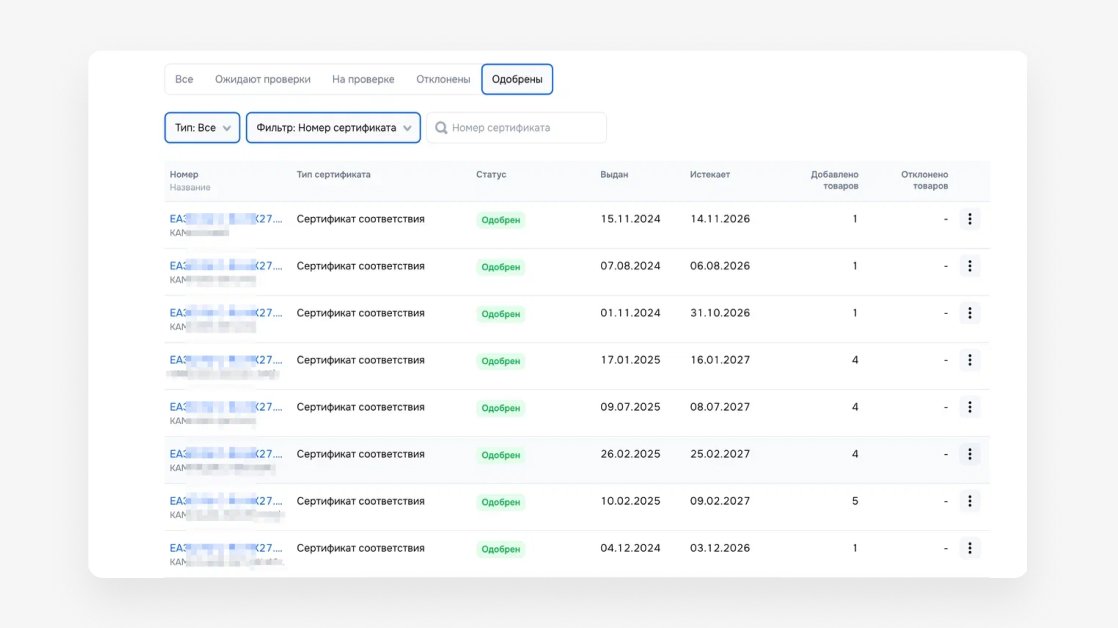
Task: Open "Фильтр: Номер сертификата" dropdown
Action: tap(333, 128)
